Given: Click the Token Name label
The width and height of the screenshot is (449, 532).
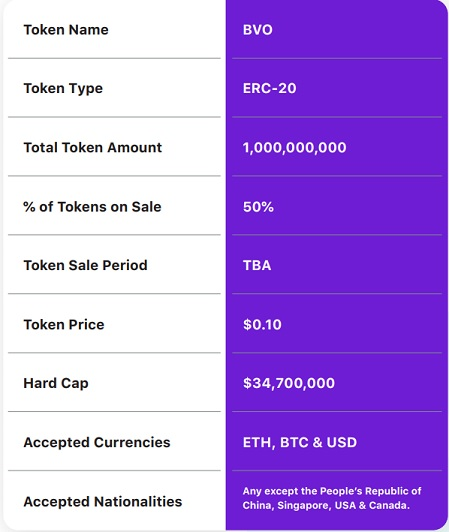Looking at the screenshot, I should 66,30.
